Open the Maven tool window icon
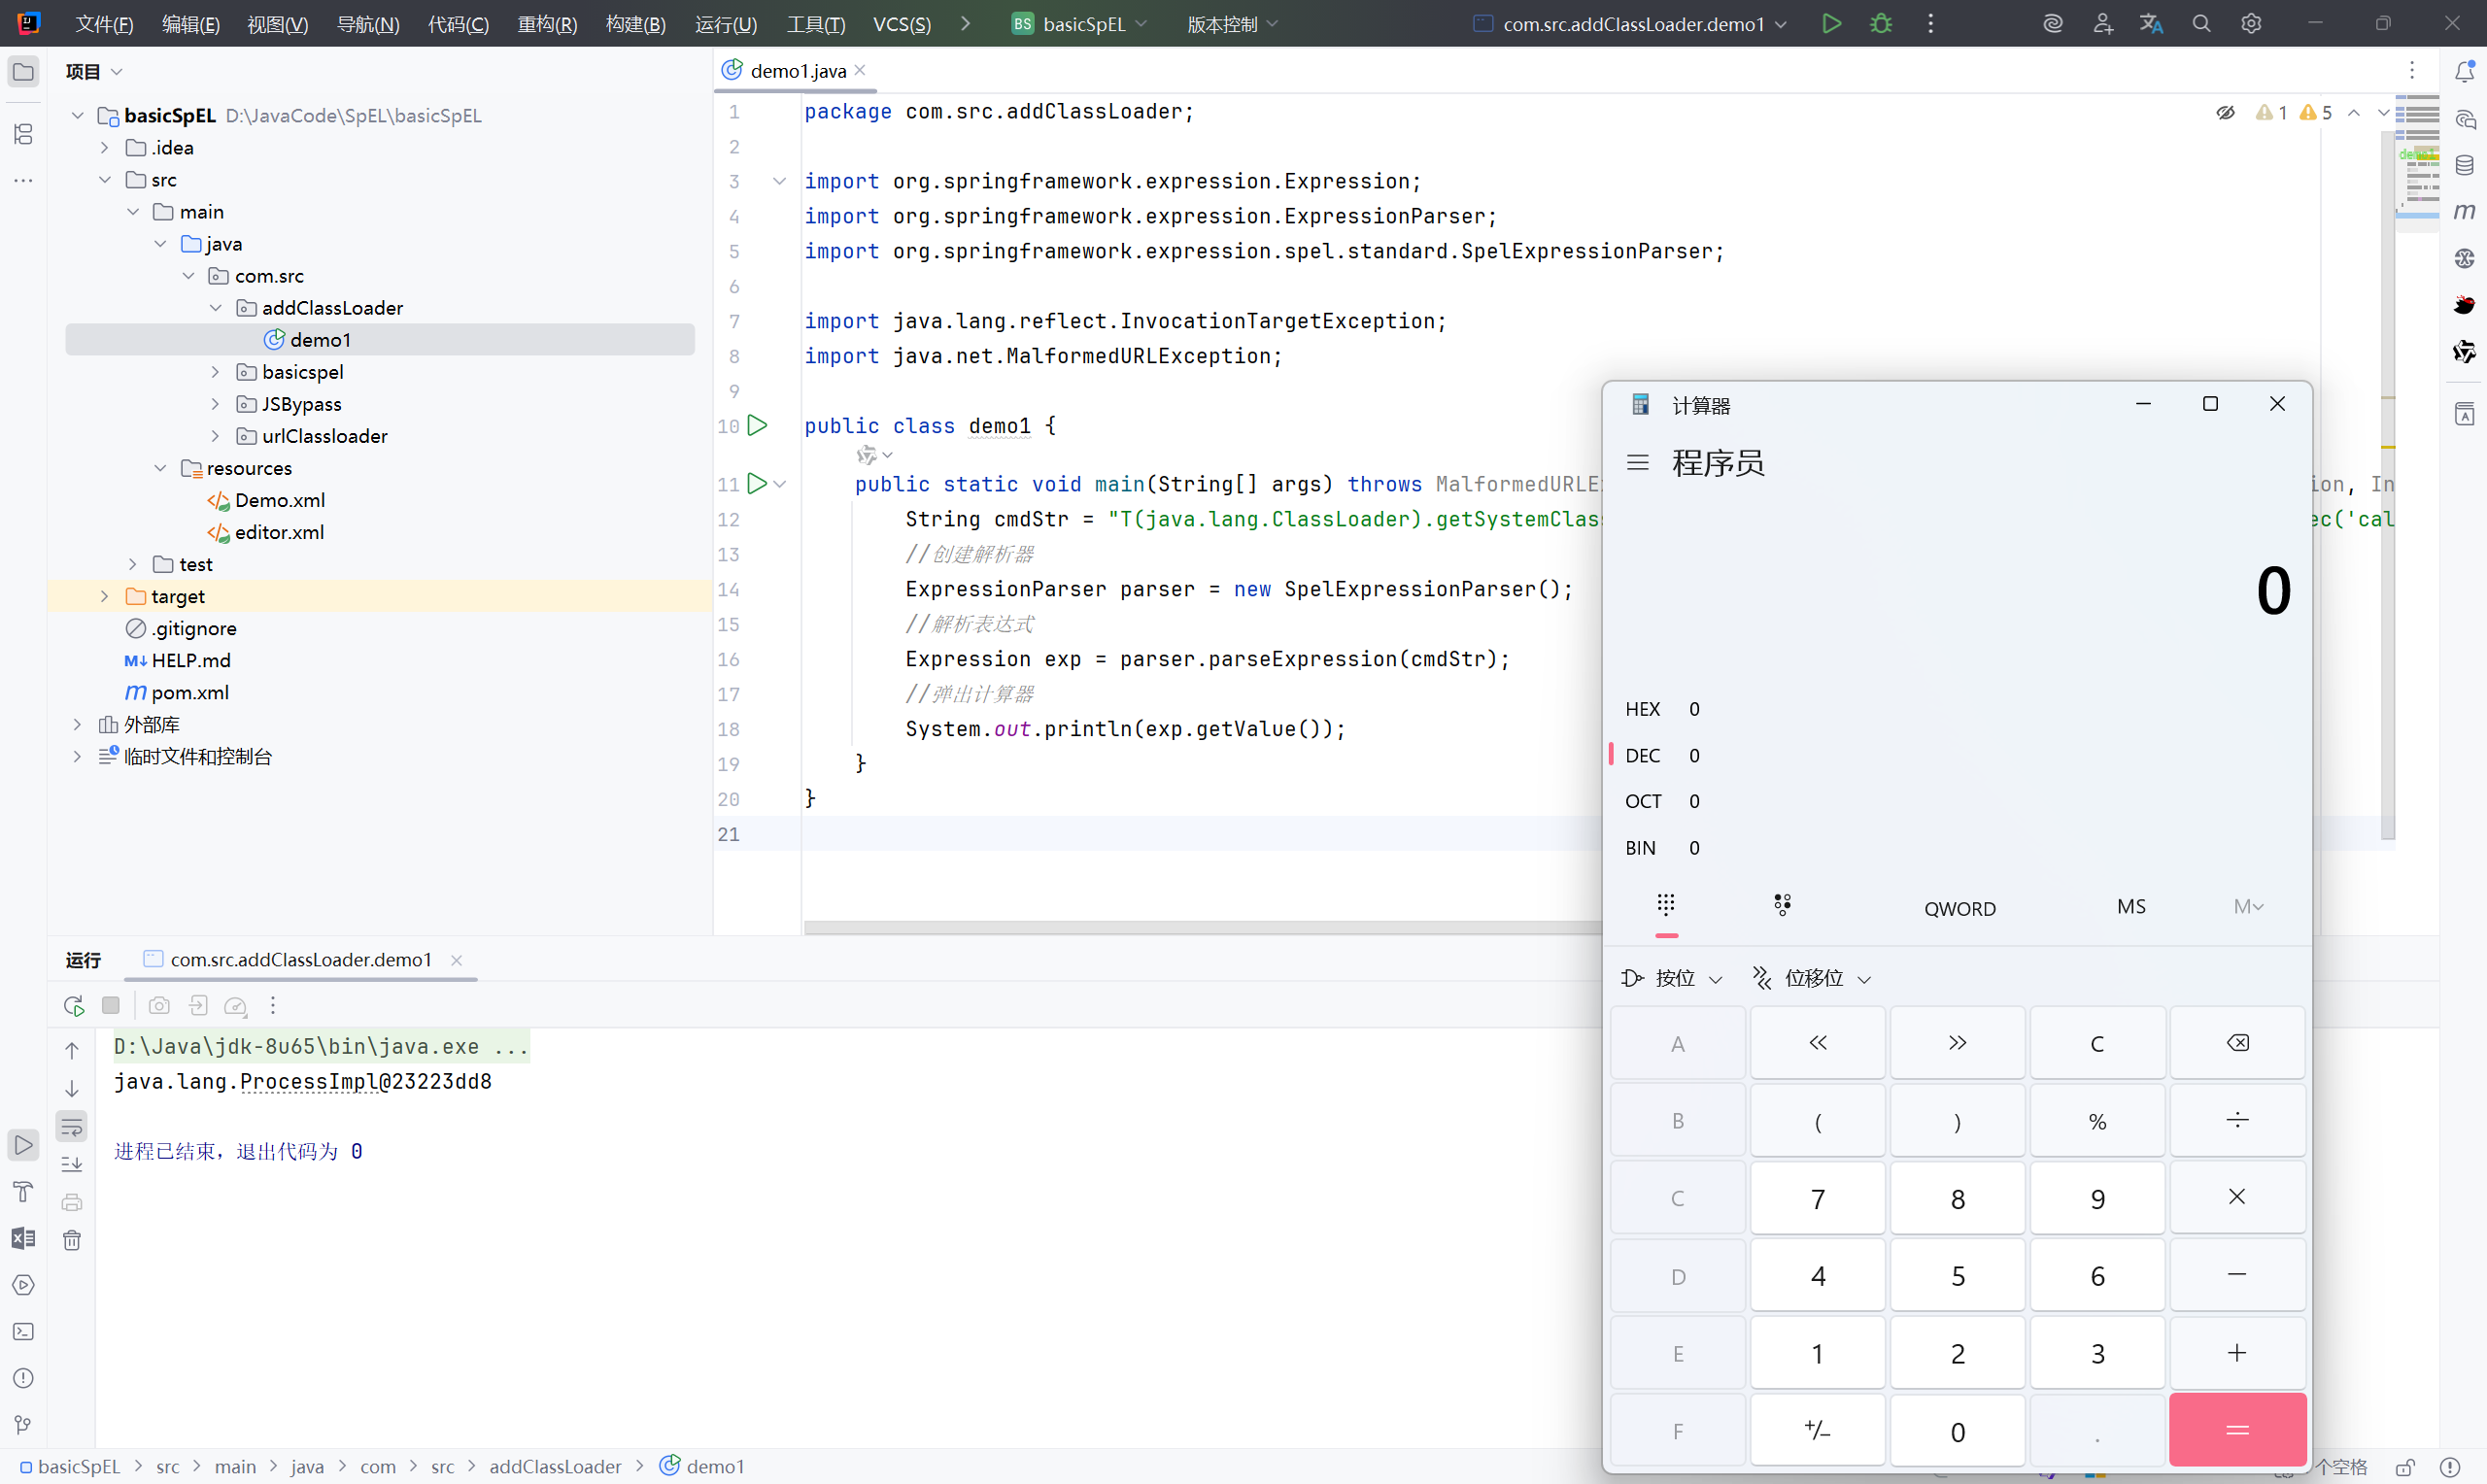This screenshot has width=2487, height=1484. (x=2464, y=212)
